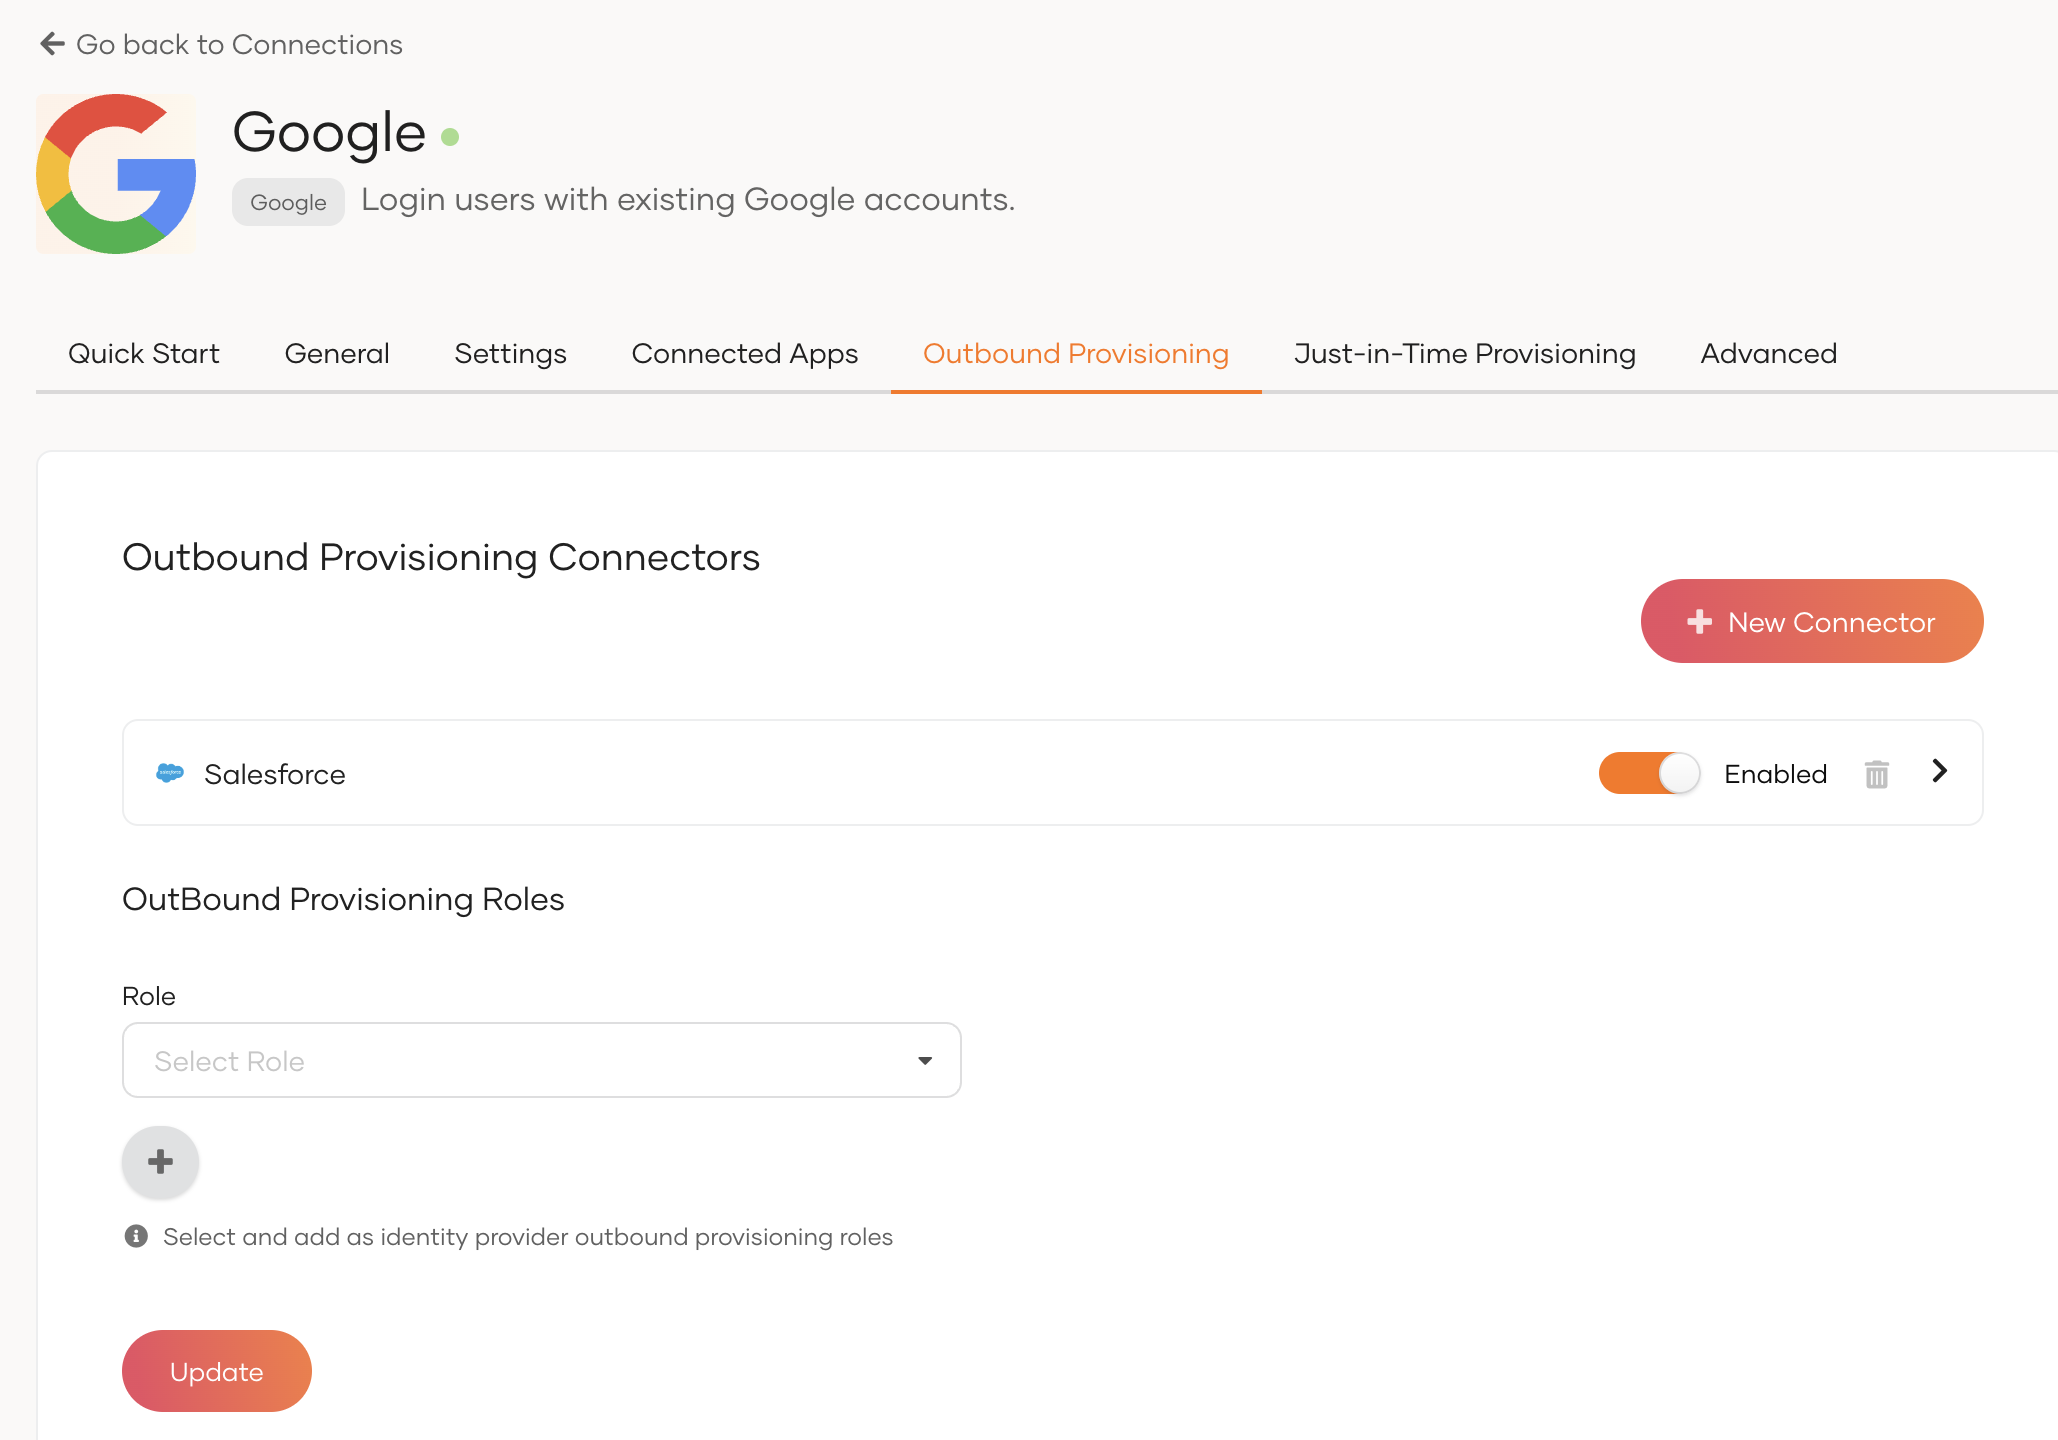Click the Login users description text
2058x1440 pixels.
(688, 200)
